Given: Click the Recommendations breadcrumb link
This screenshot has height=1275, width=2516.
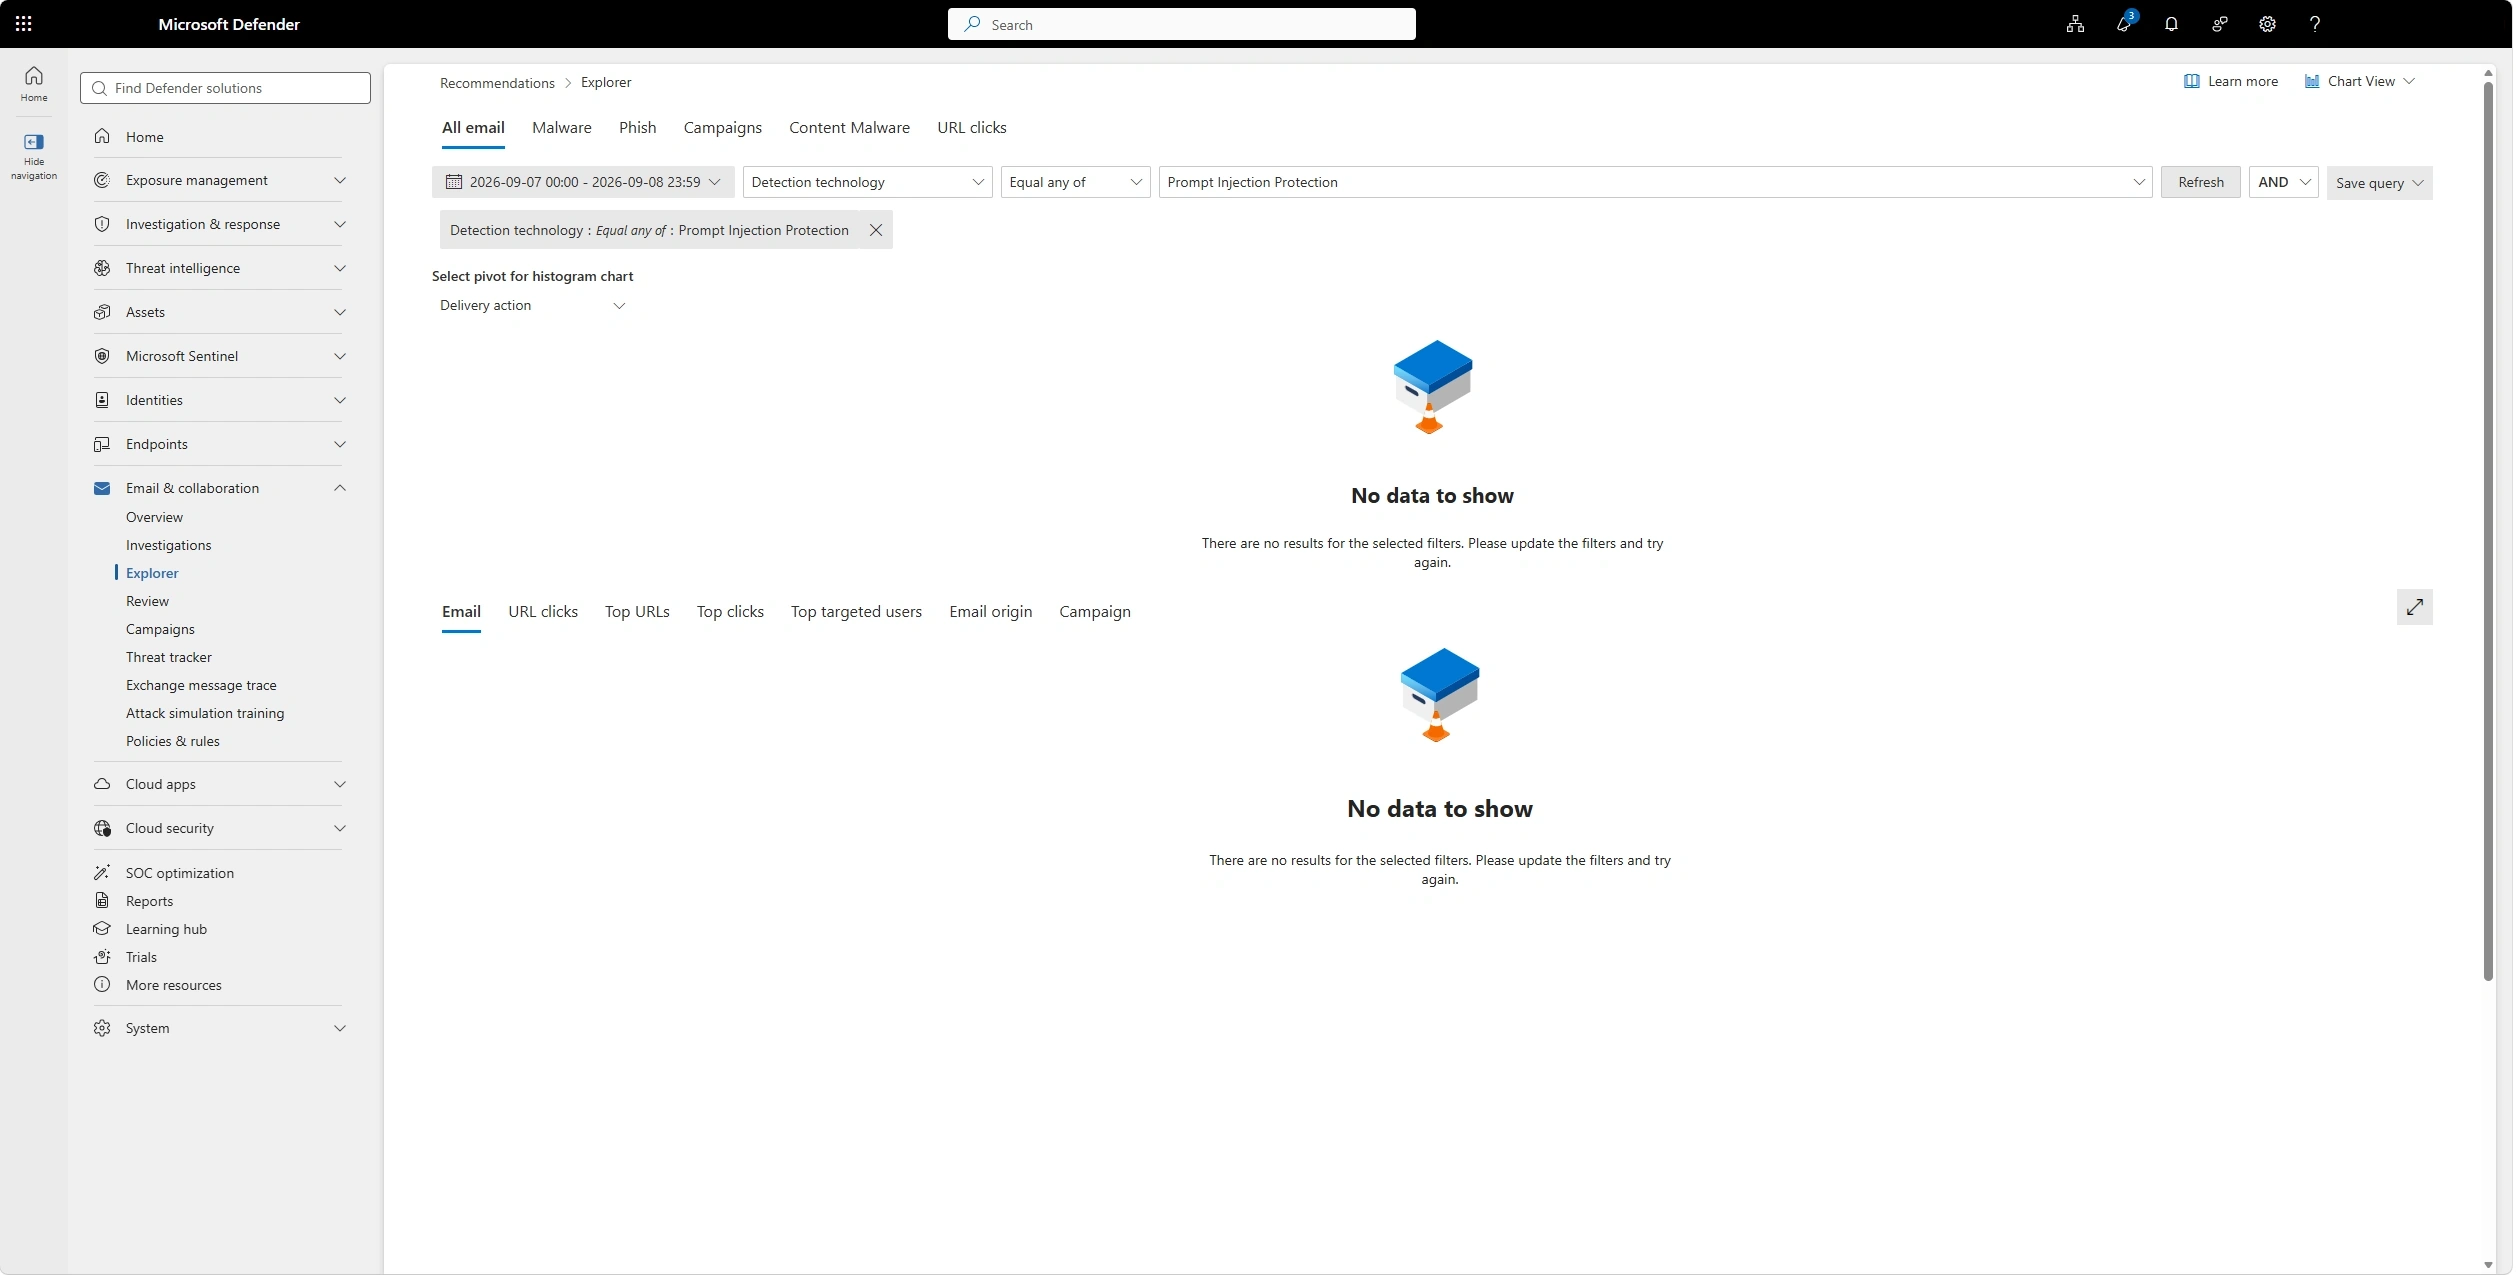Looking at the screenshot, I should [497, 83].
